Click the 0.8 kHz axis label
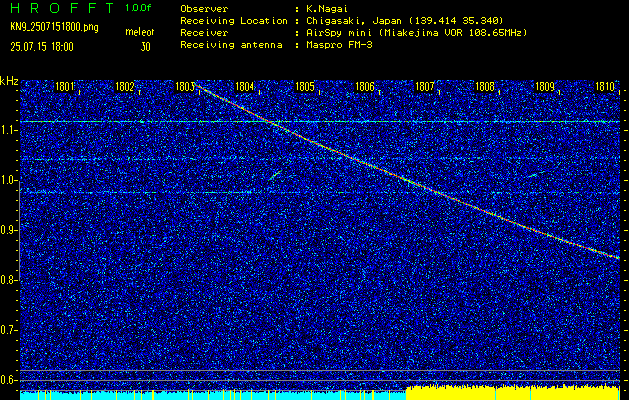629x400 pixels. [x=8, y=280]
